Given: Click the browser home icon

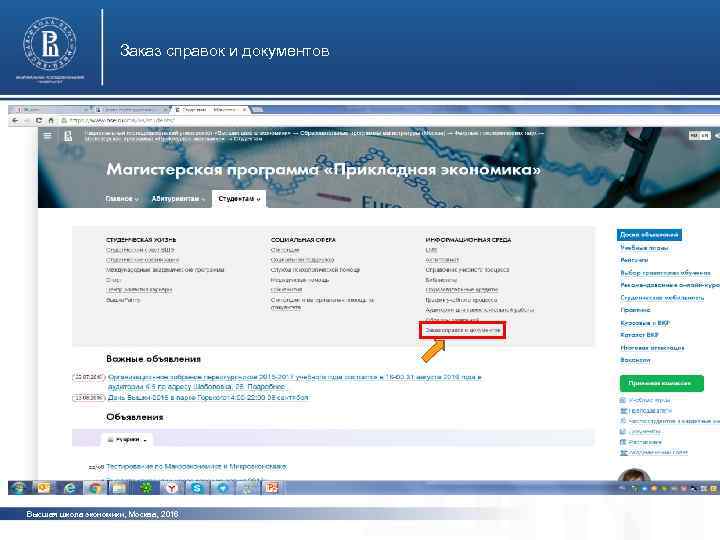Looking at the screenshot, I should pos(51,120).
